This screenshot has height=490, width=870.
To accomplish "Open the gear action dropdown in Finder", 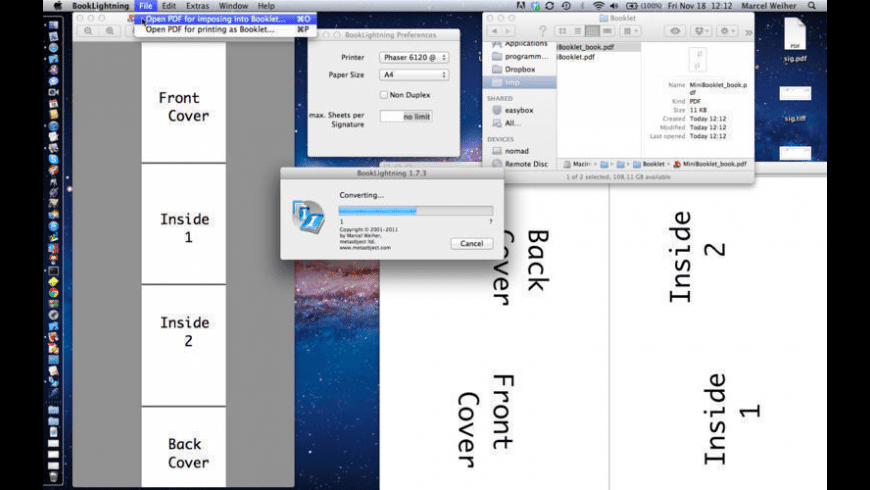I will pyautogui.click(x=727, y=31).
